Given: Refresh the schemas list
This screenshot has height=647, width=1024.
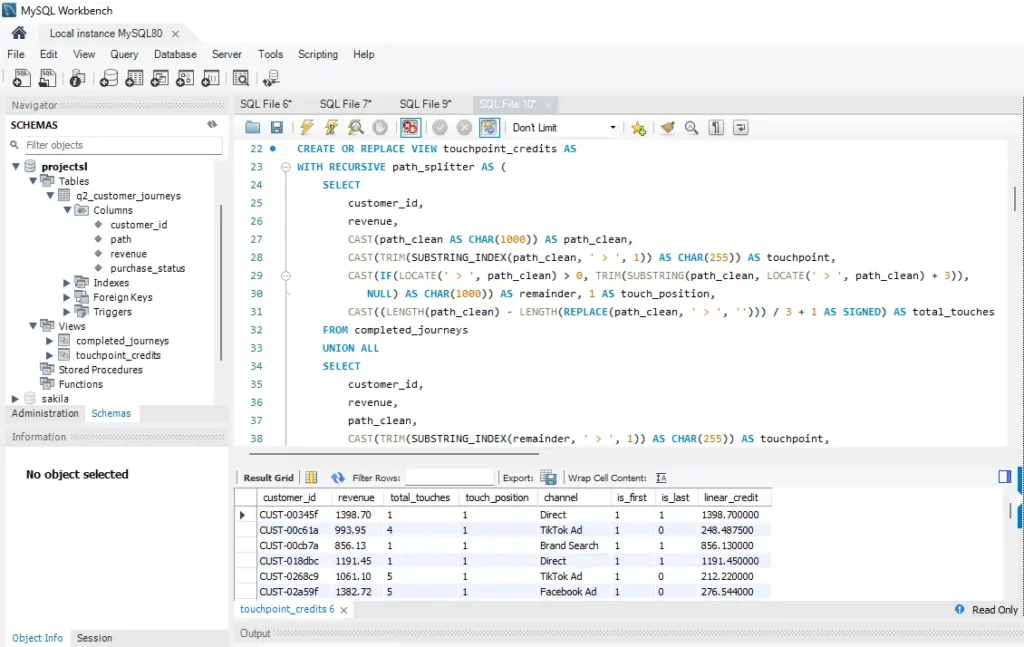Looking at the screenshot, I should click(212, 124).
